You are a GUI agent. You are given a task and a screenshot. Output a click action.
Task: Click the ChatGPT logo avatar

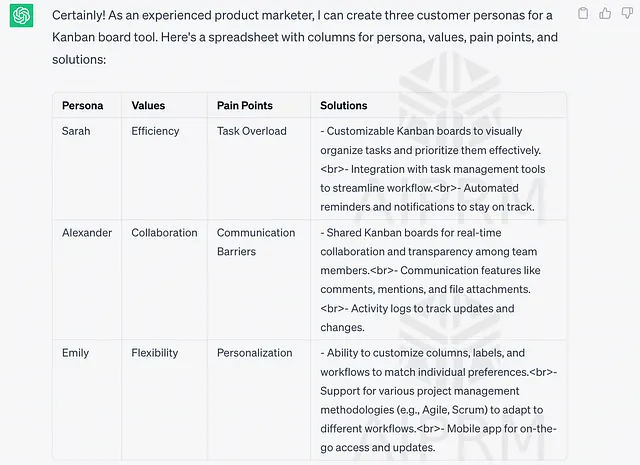21,16
